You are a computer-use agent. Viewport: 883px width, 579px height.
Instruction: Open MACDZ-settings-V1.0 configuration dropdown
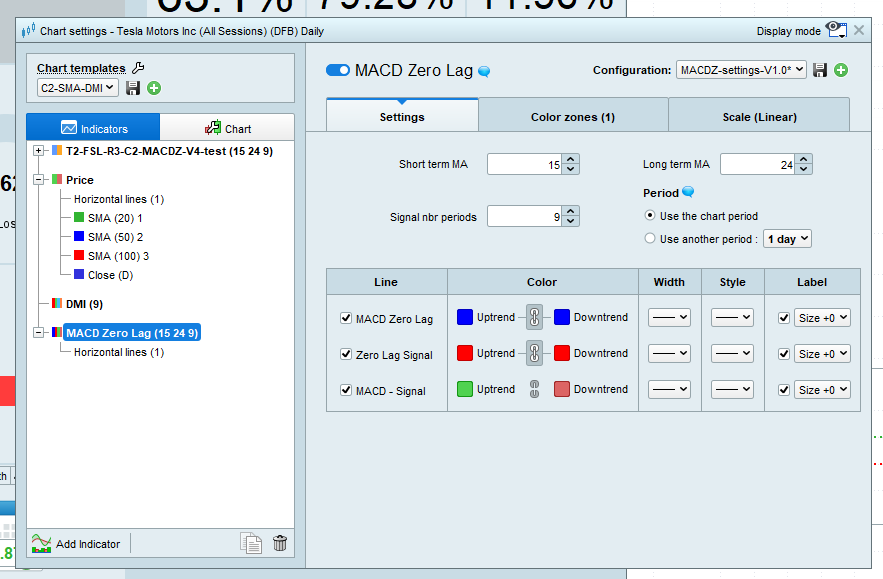[741, 70]
